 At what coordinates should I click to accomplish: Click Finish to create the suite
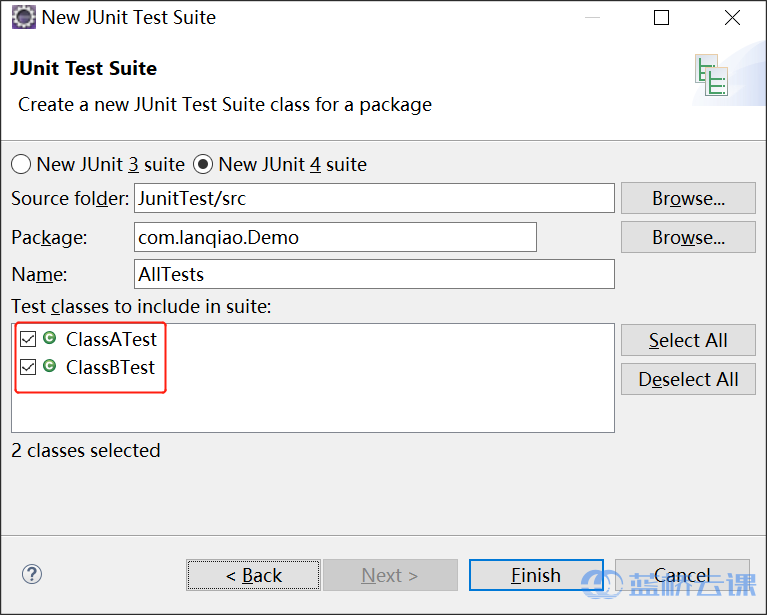point(536,575)
